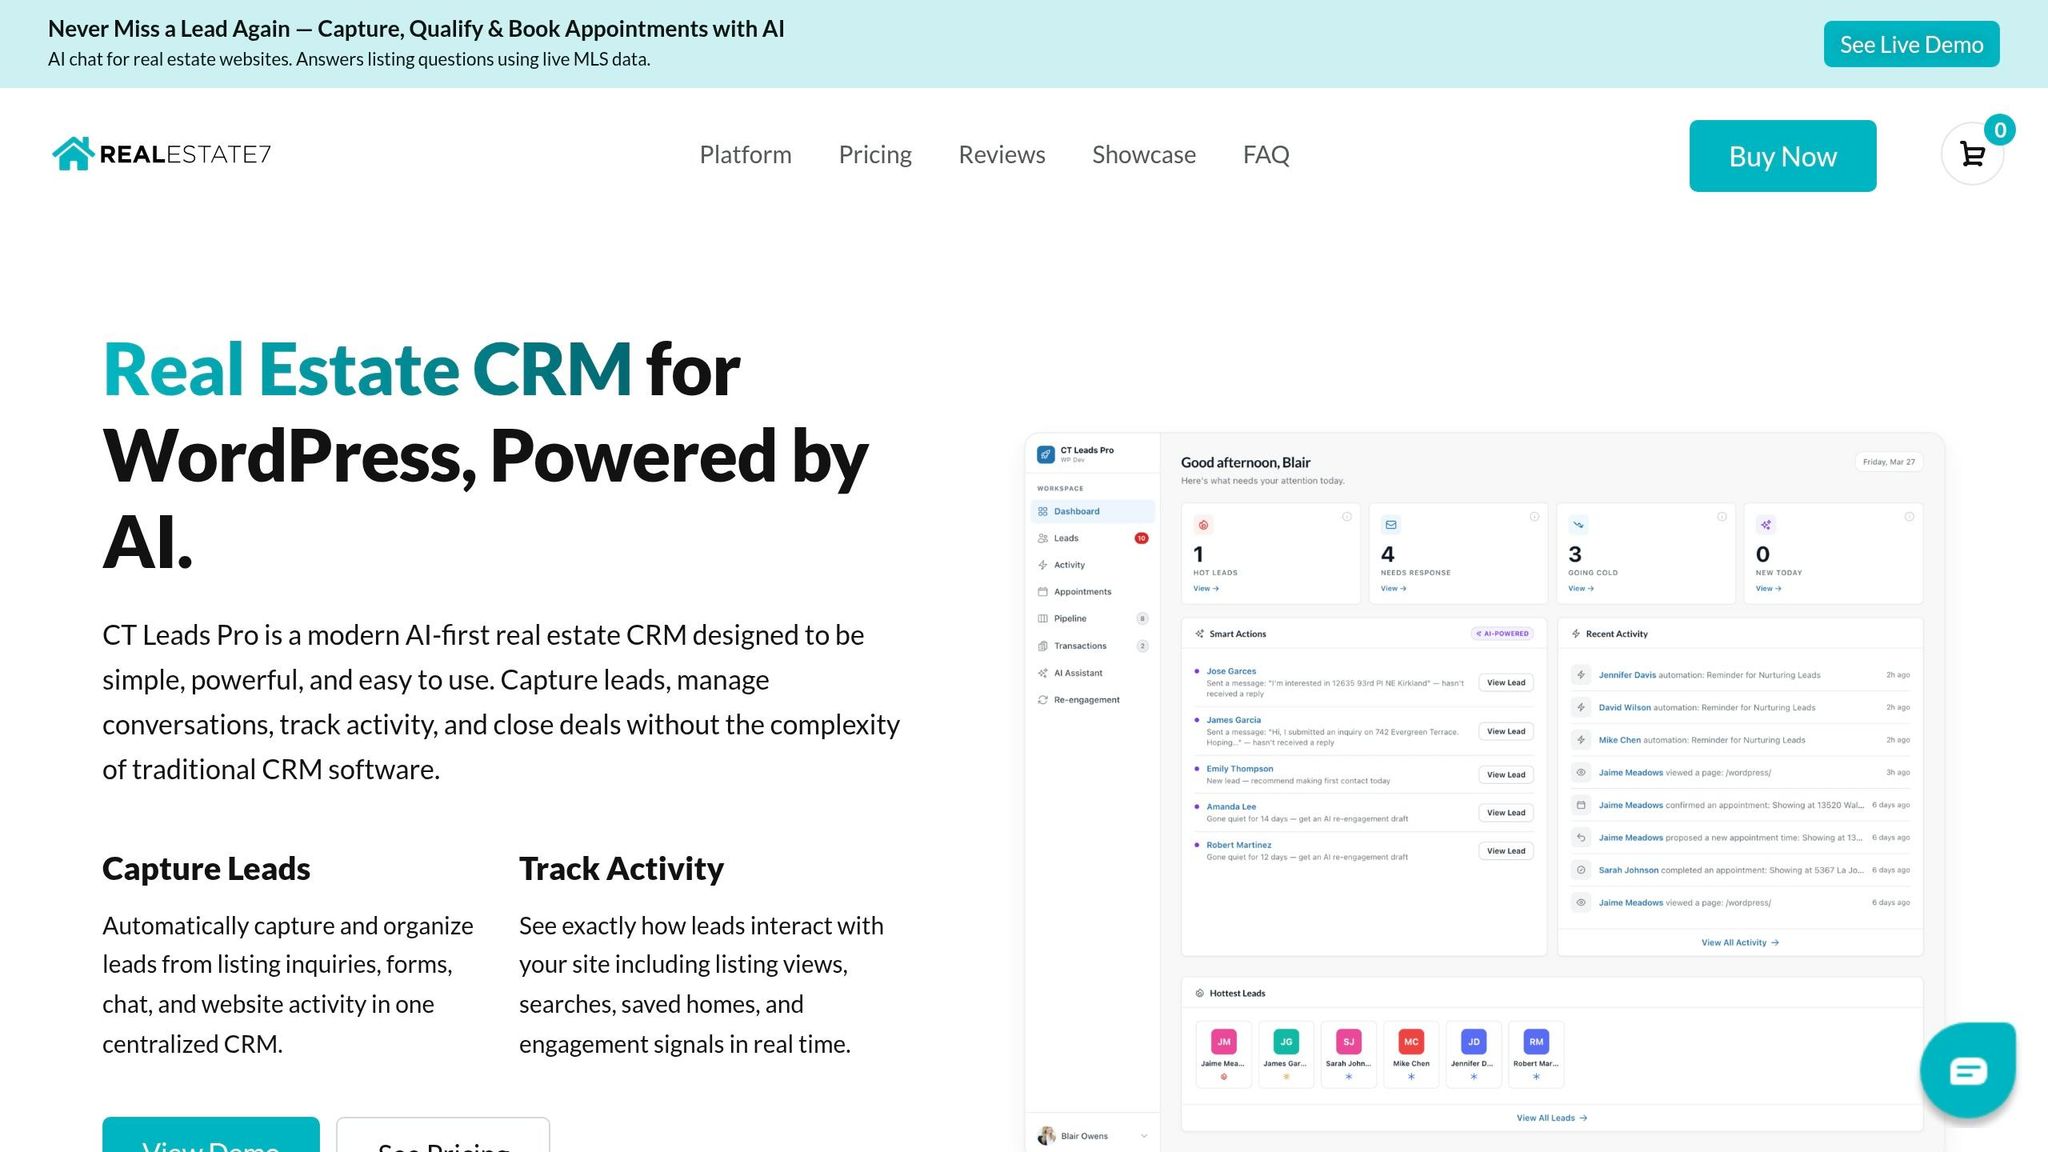
Task: Click the RM avatar for Robert Martinez
Action: [1536, 1042]
